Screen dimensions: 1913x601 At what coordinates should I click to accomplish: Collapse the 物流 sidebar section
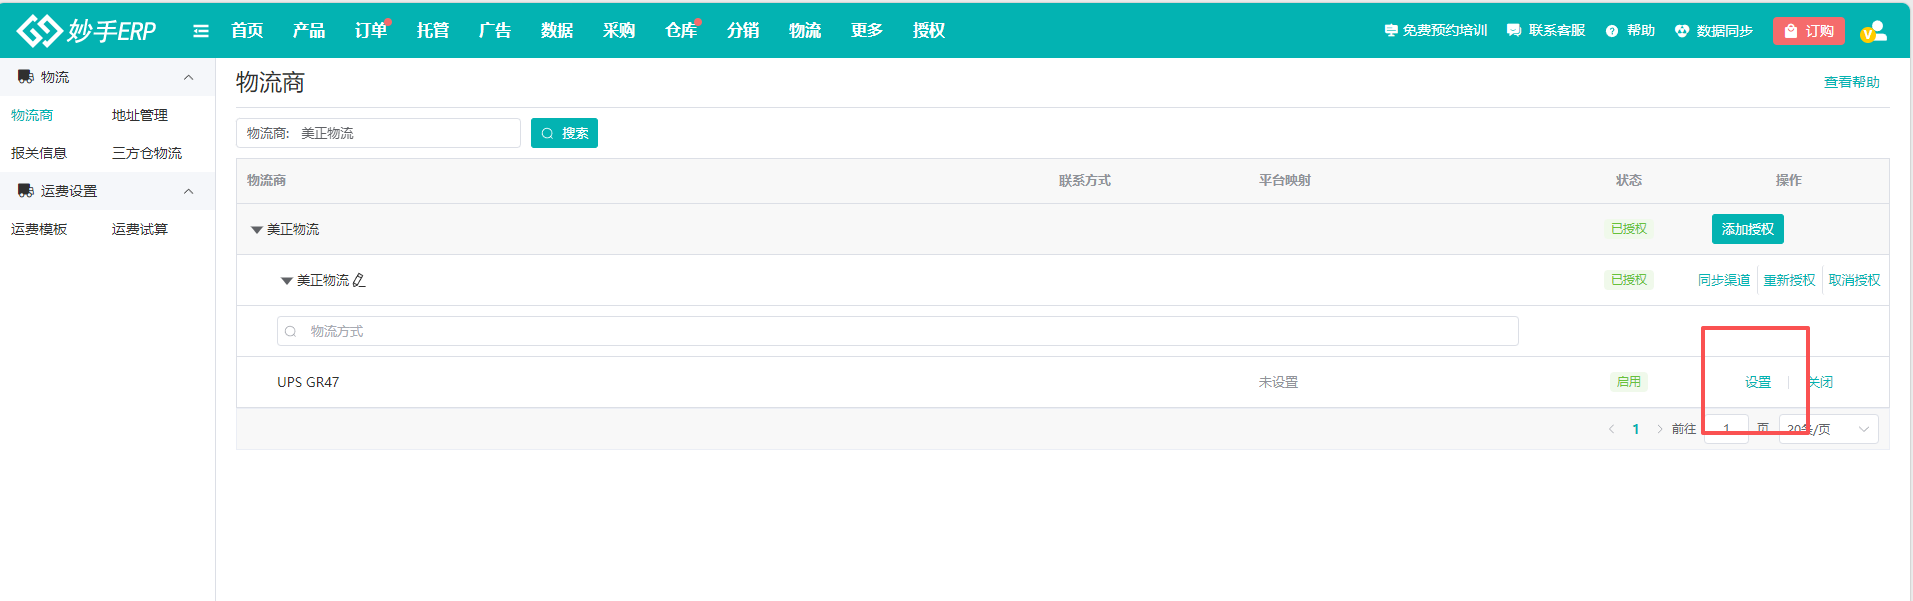tap(188, 77)
